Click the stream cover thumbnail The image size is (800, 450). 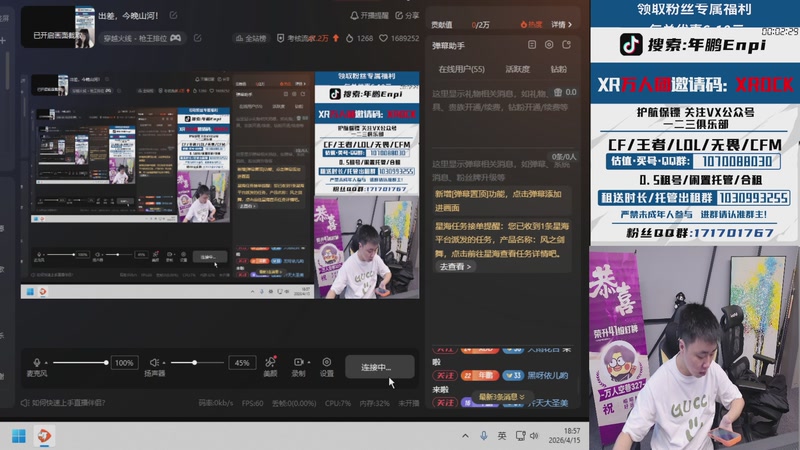tap(58, 27)
